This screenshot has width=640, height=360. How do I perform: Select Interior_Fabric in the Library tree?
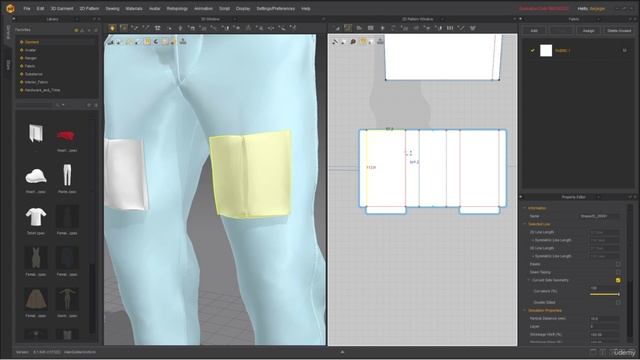(36, 82)
